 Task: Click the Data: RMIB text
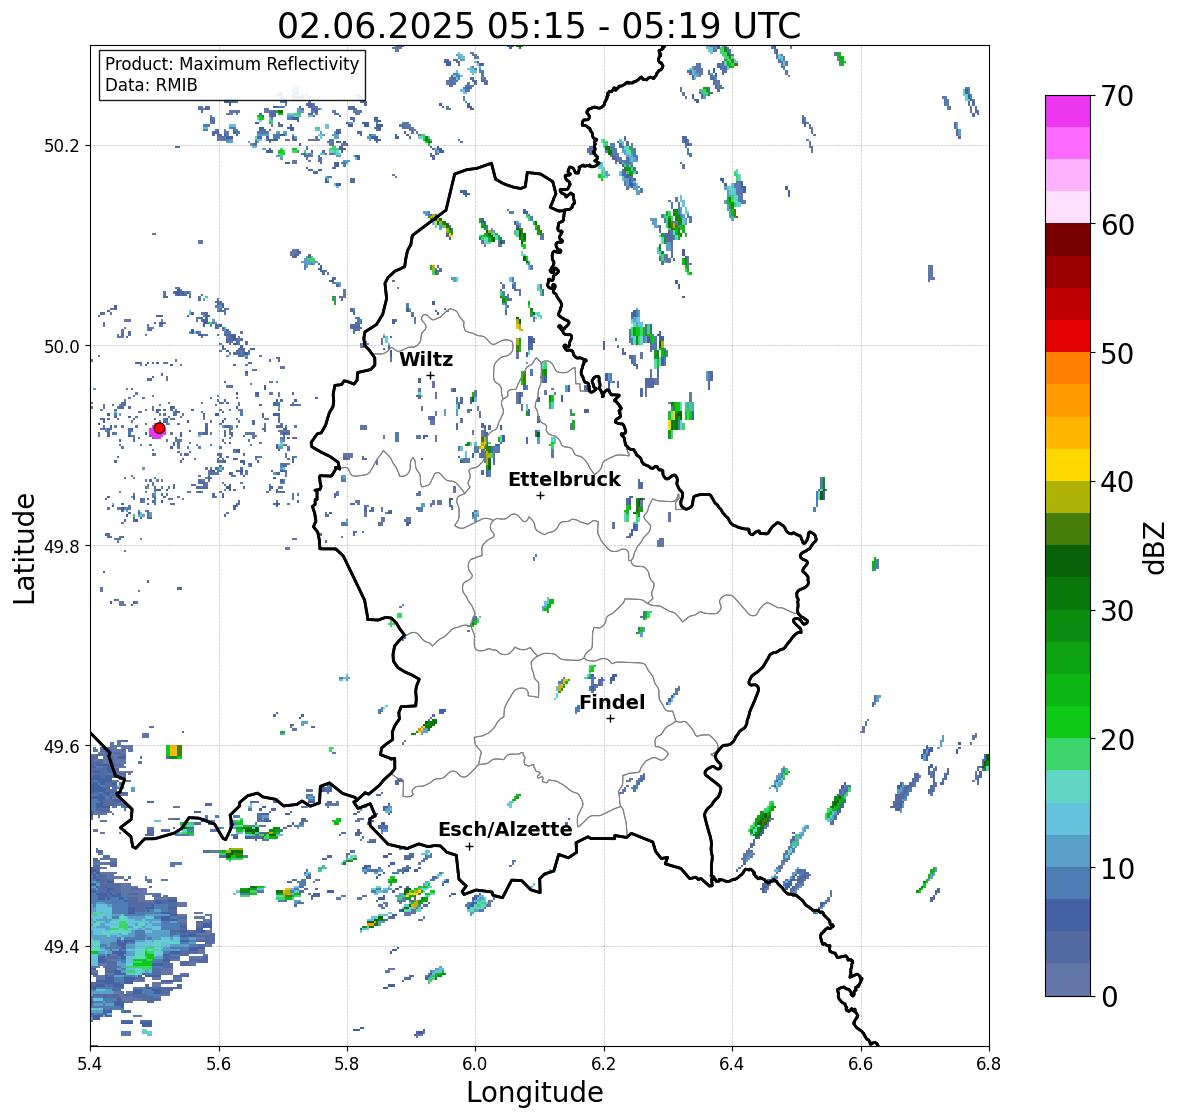point(151,85)
